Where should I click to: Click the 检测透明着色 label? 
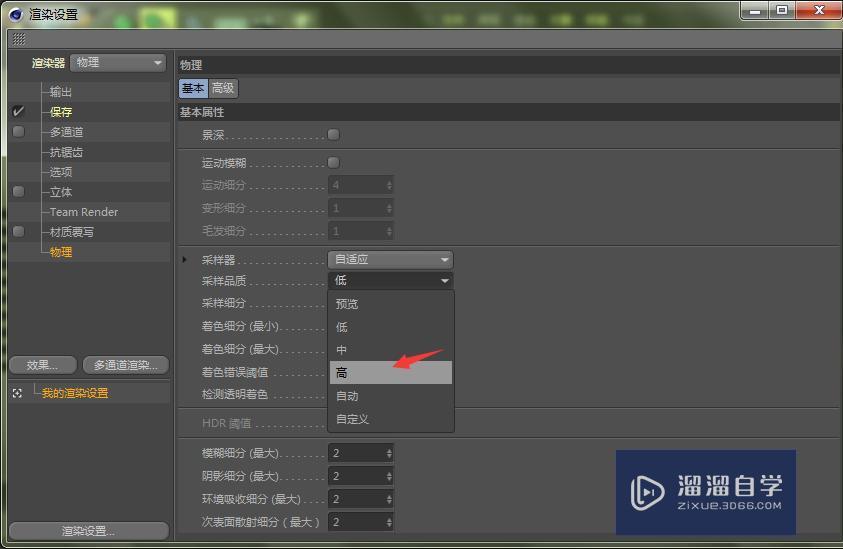pyautogui.click(x=235, y=394)
